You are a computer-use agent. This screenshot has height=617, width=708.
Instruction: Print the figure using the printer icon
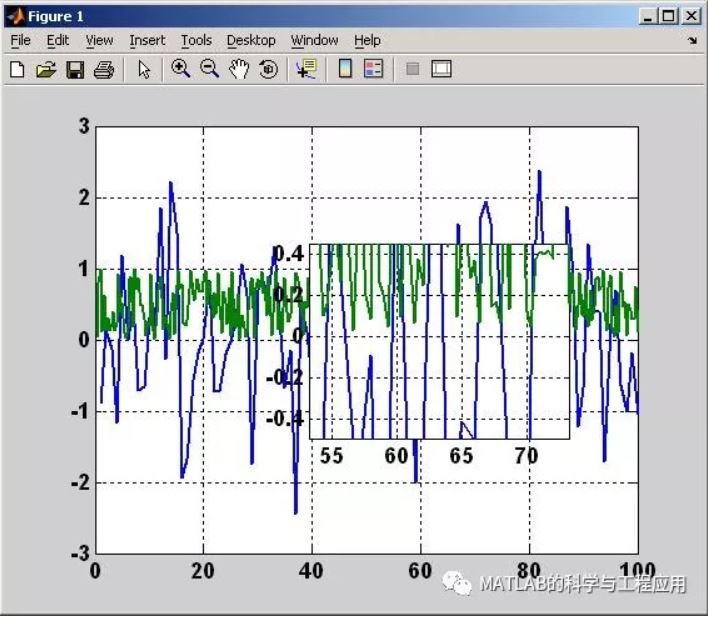coord(104,70)
